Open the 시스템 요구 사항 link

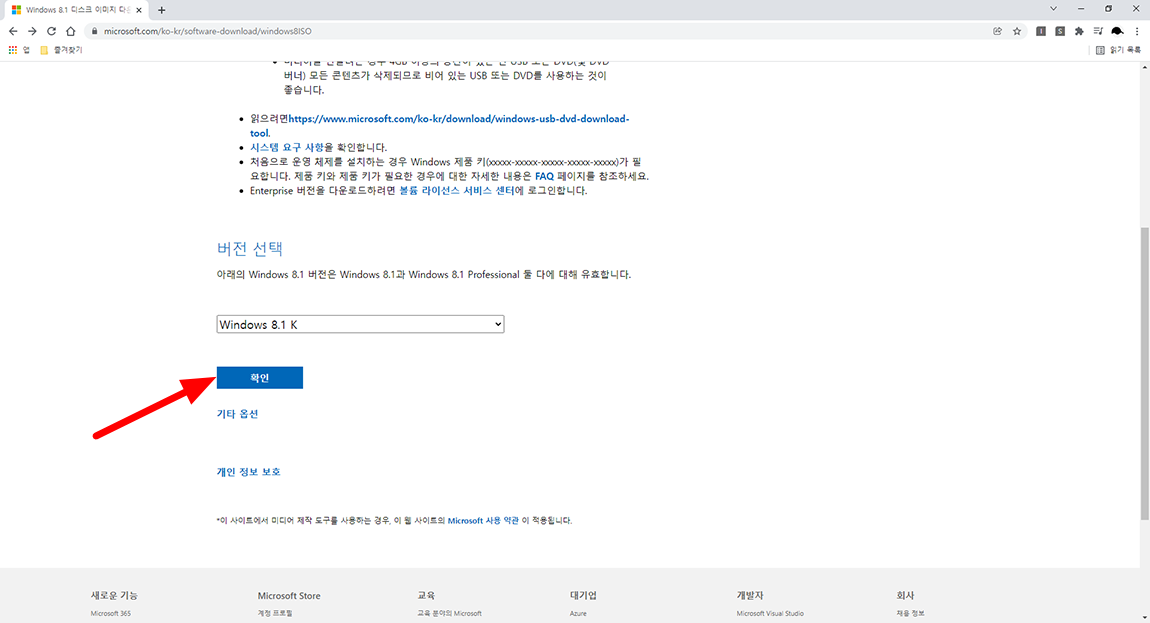[x=286, y=147]
